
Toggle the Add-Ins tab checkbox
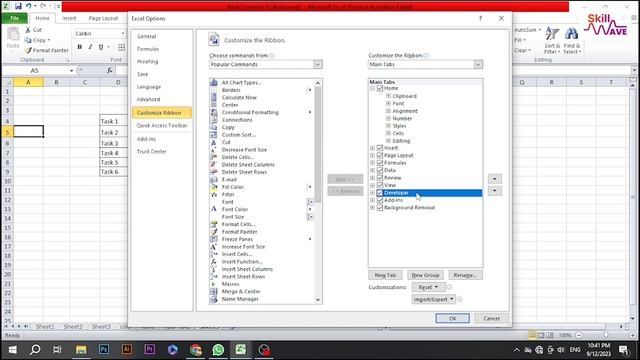[x=380, y=200]
